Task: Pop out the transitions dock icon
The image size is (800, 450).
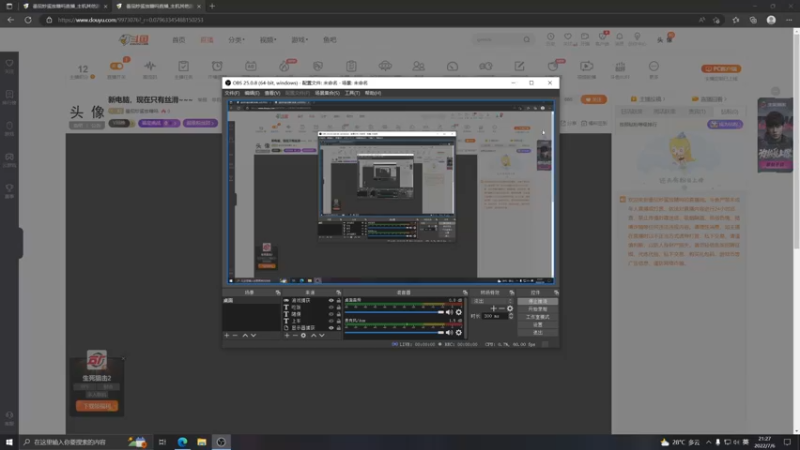Action: click(x=512, y=292)
